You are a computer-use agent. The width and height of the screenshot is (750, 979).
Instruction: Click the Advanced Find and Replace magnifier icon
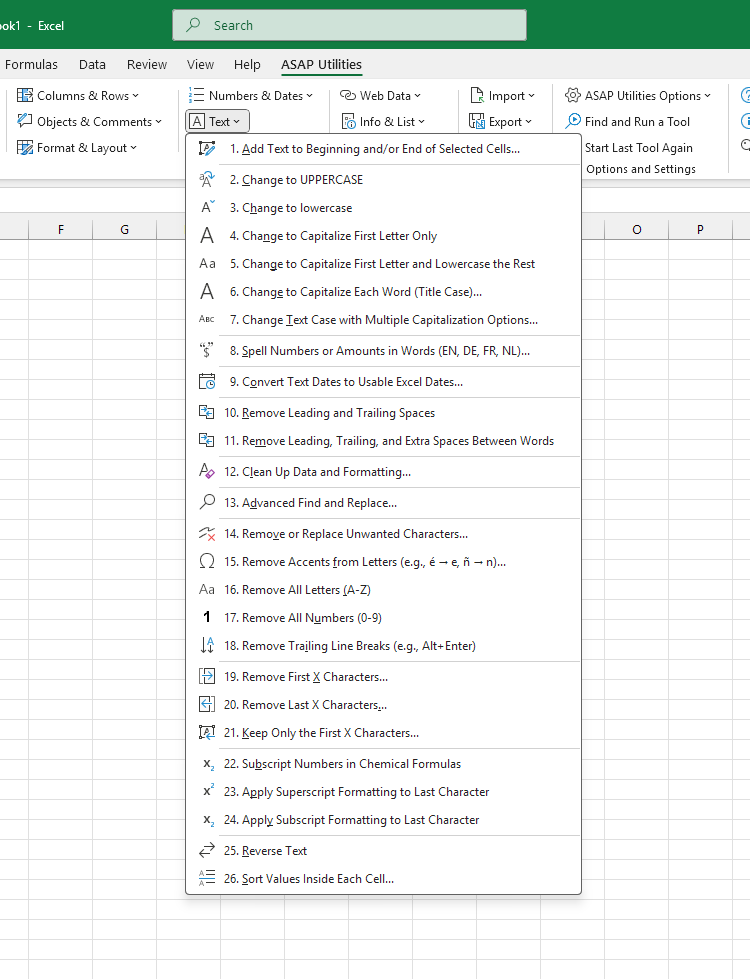pos(207,503)
